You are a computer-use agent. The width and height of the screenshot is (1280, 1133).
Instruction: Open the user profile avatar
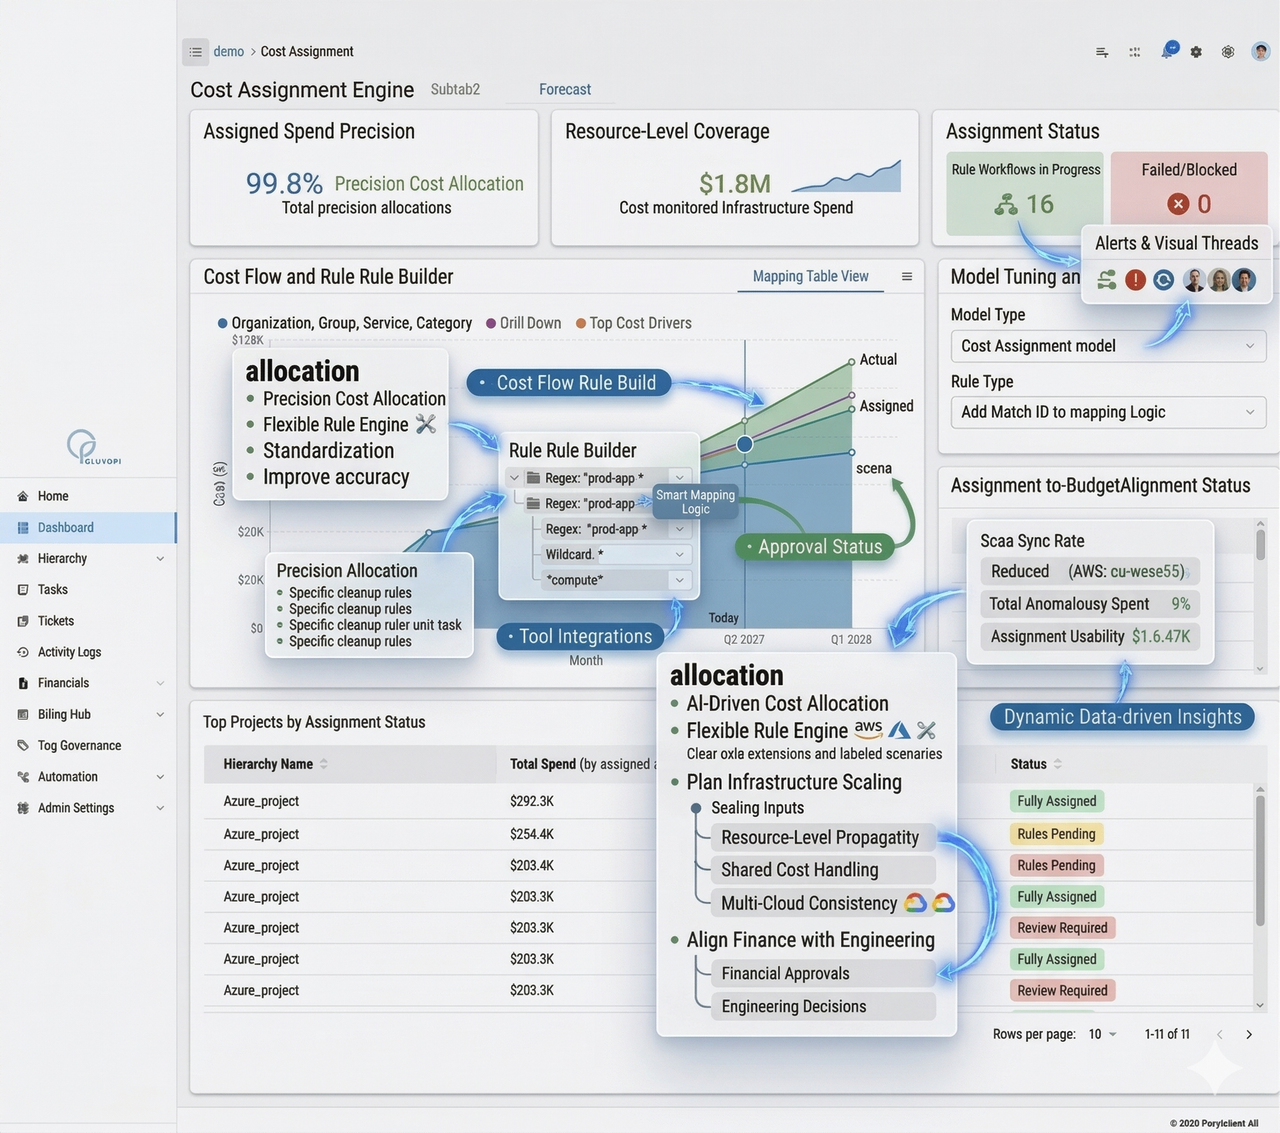point(1261,51)
